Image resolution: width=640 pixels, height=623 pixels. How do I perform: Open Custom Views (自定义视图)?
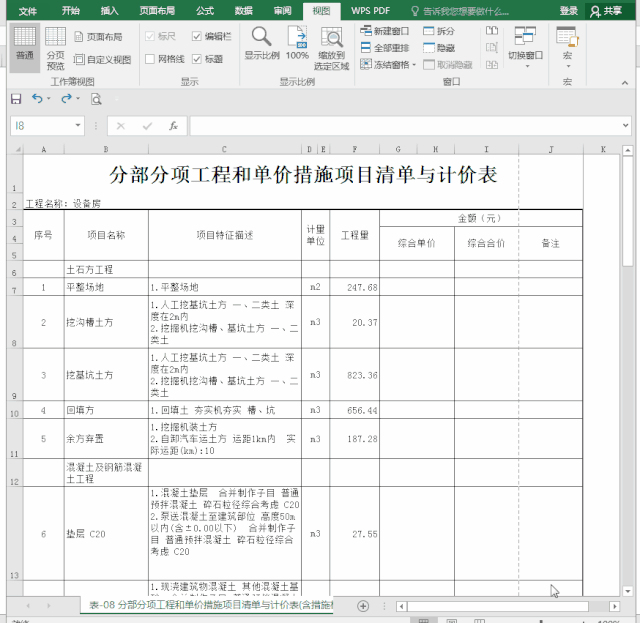tap(102, 60)
